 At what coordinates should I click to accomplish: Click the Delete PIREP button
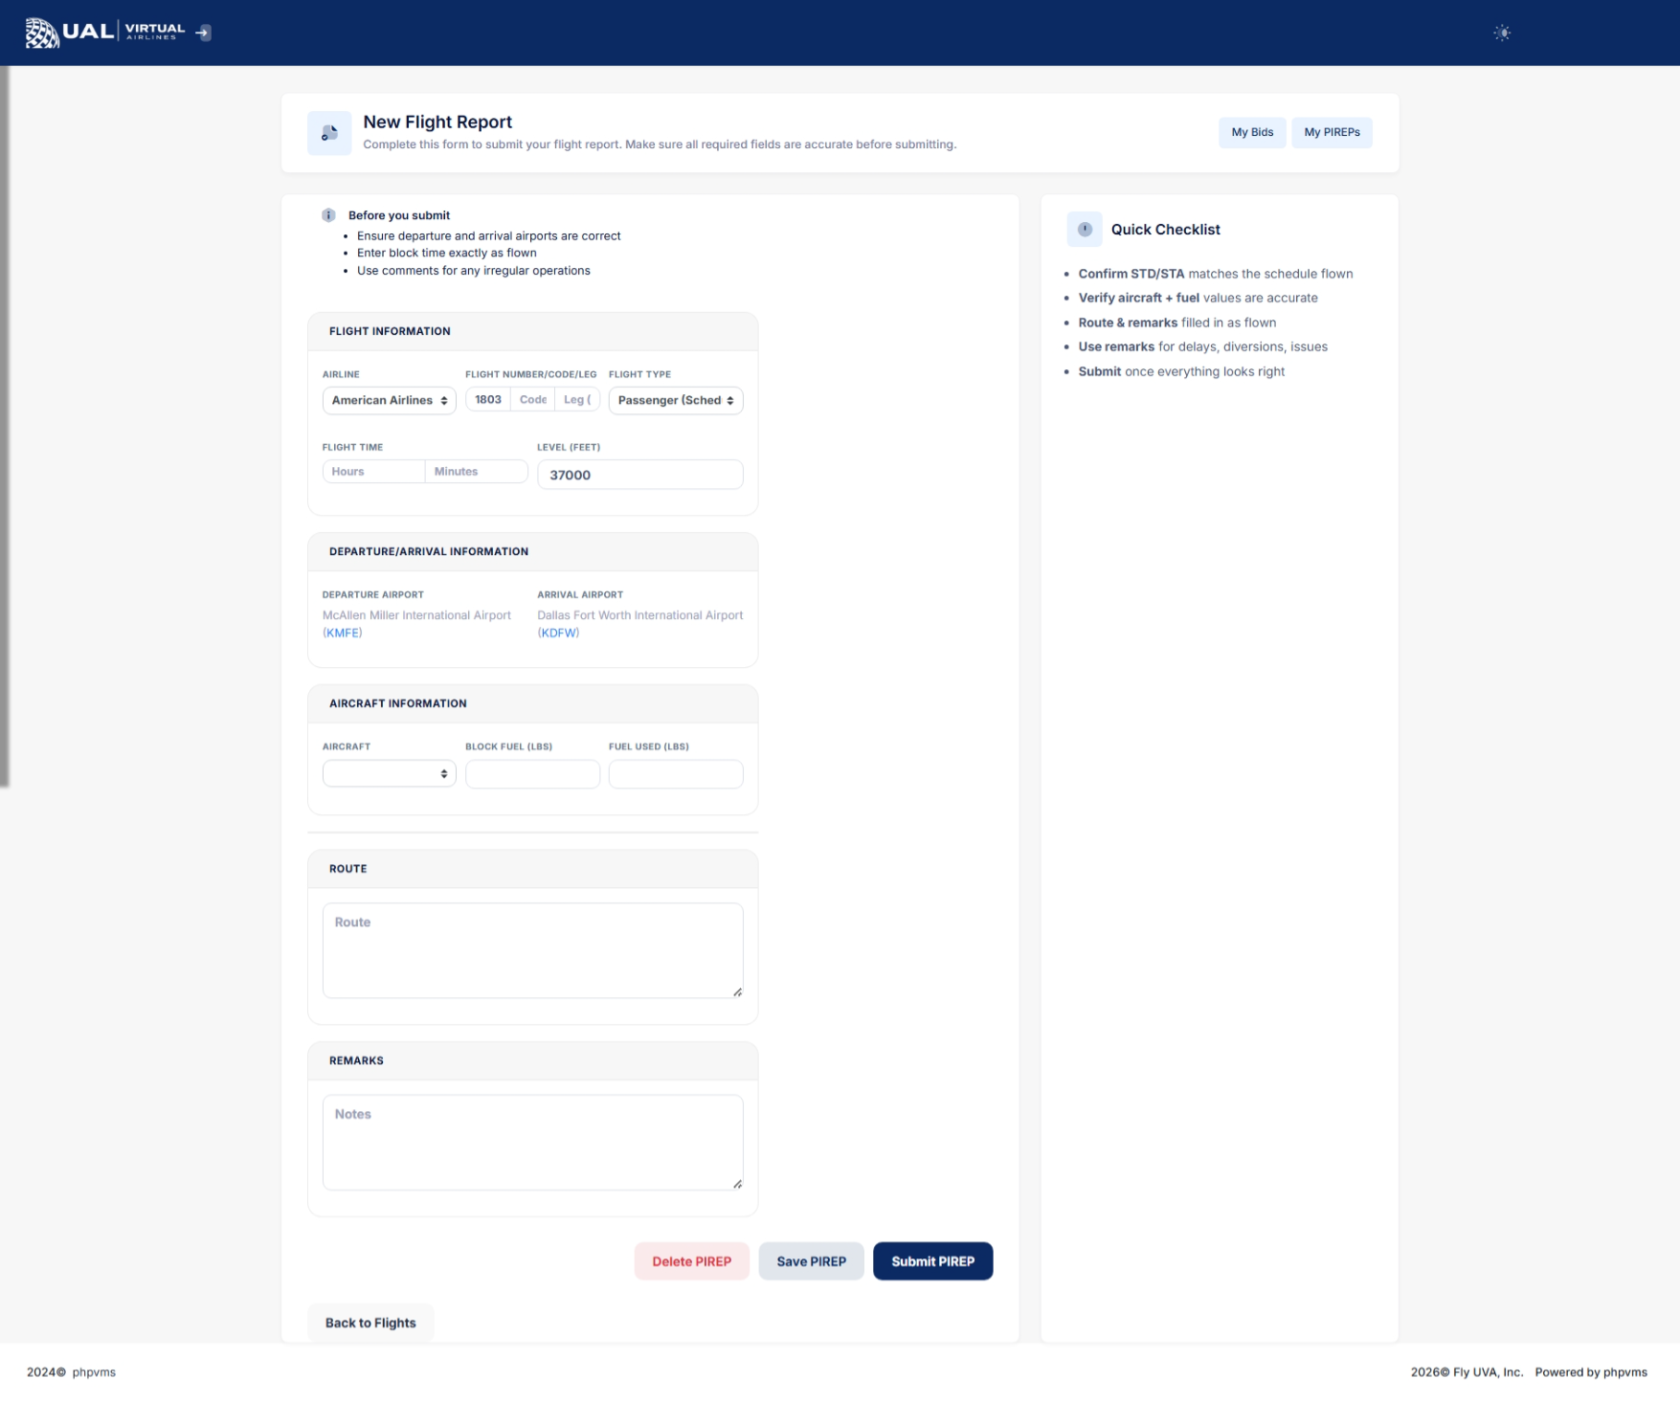(x=691, y=1261)
